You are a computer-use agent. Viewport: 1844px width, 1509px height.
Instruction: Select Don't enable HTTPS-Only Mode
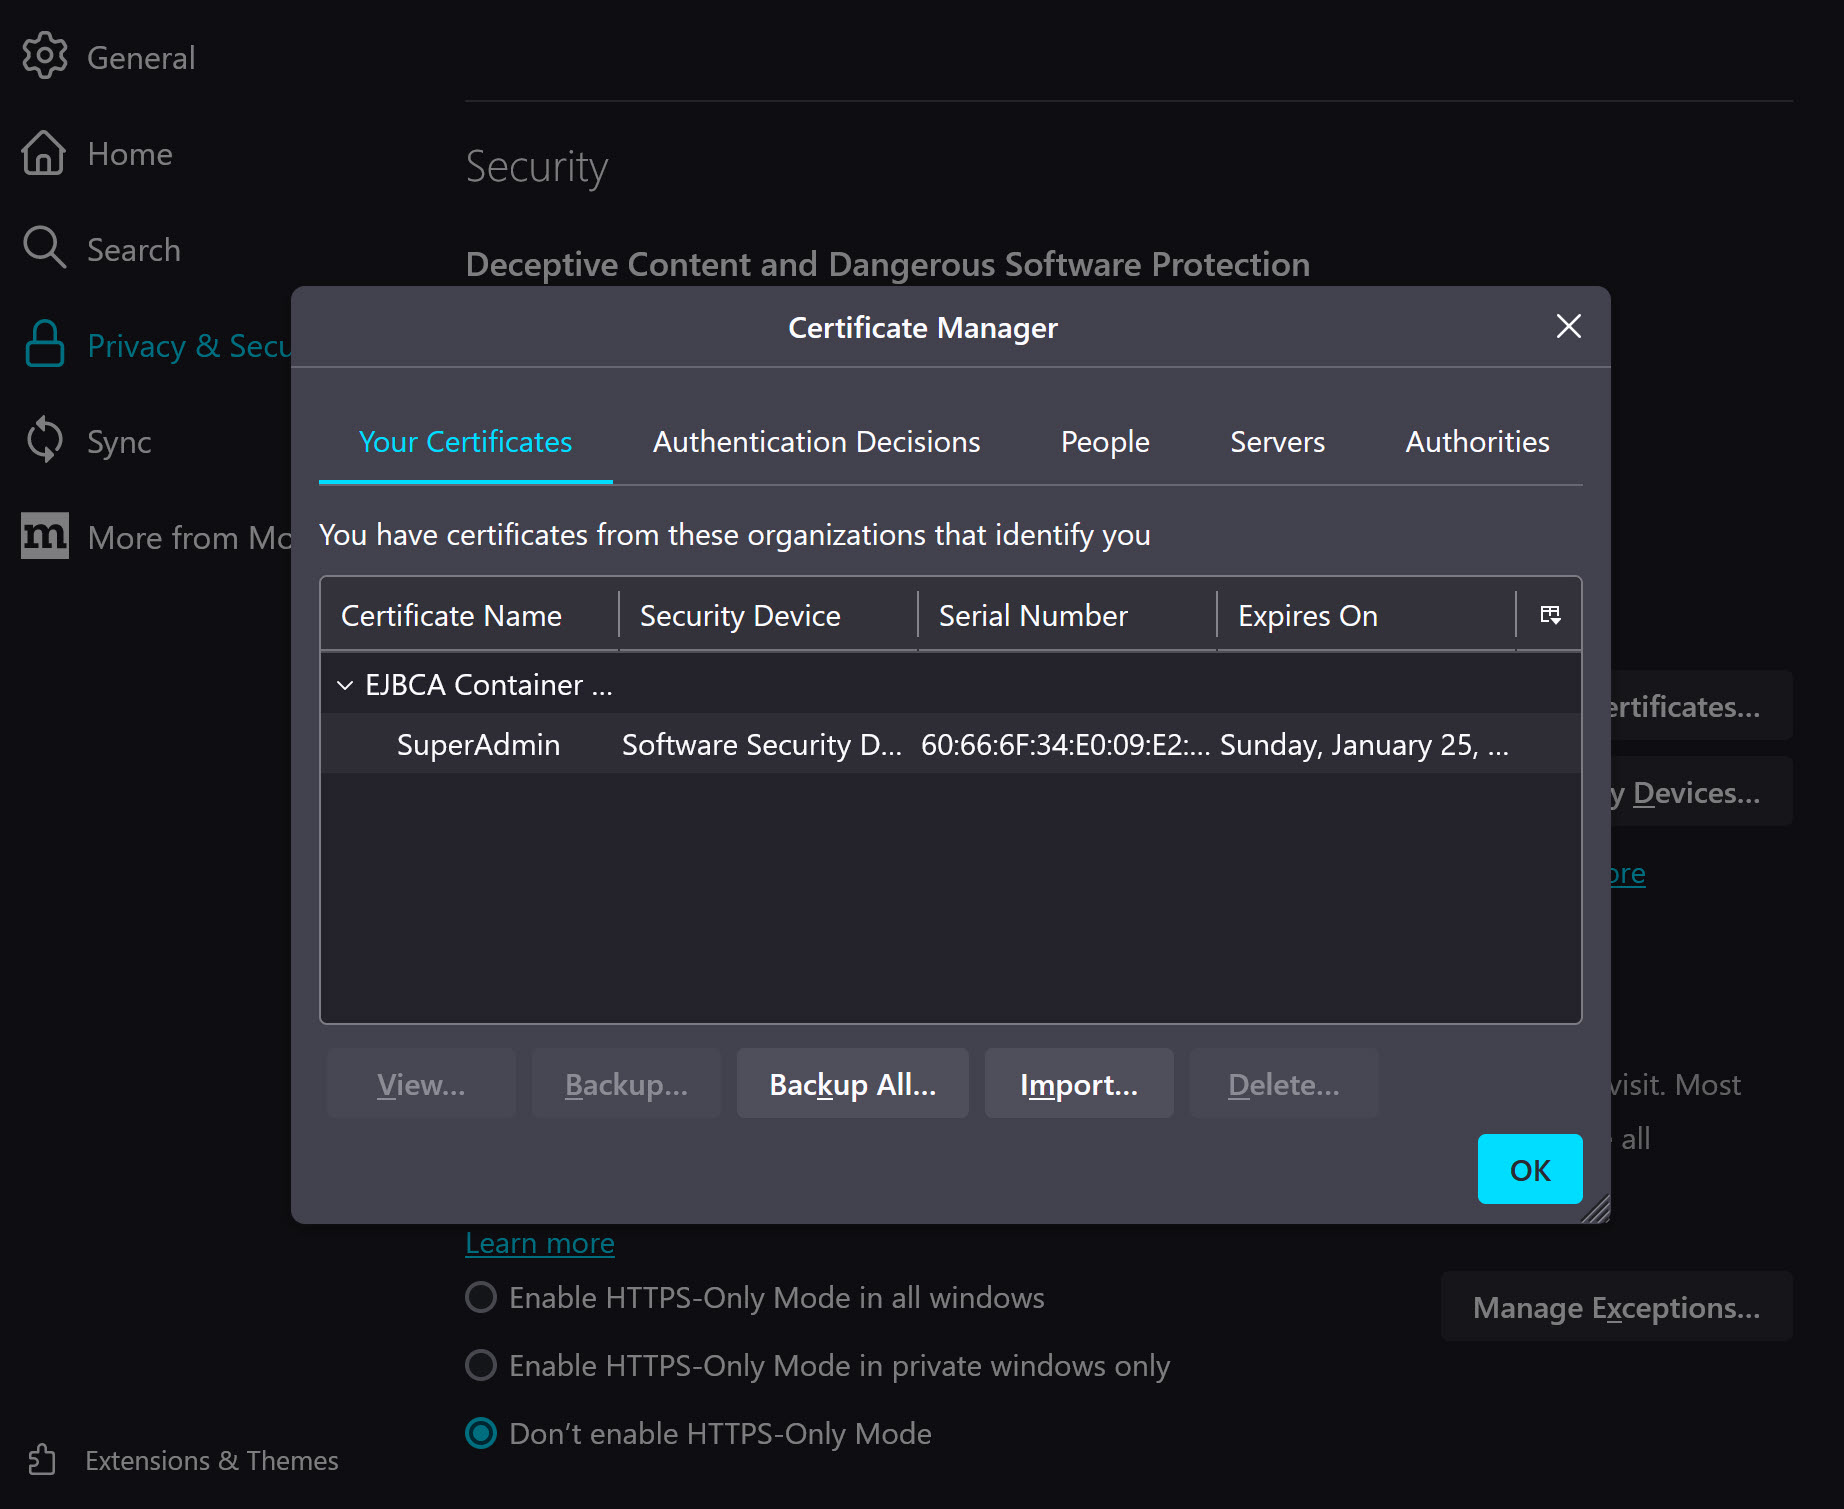click(x=481, y=1433)
